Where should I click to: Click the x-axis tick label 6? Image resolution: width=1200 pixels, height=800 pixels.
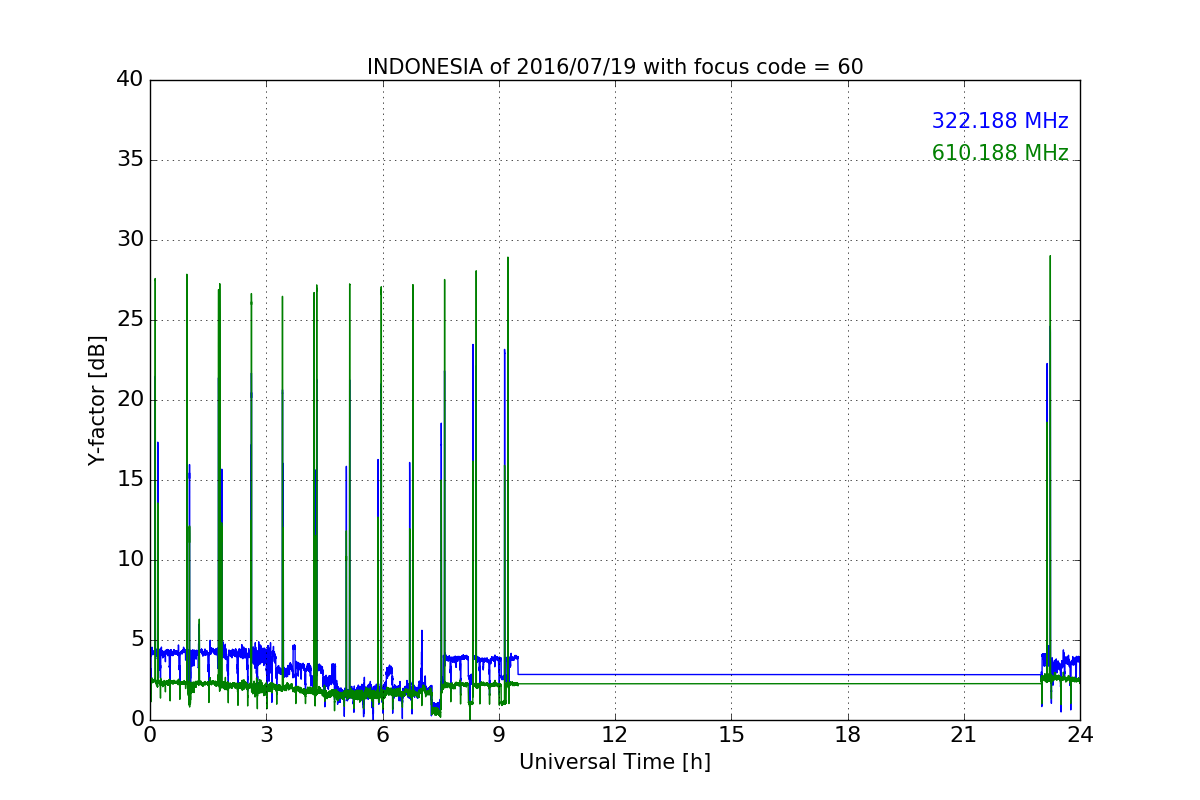pos(383,735)
